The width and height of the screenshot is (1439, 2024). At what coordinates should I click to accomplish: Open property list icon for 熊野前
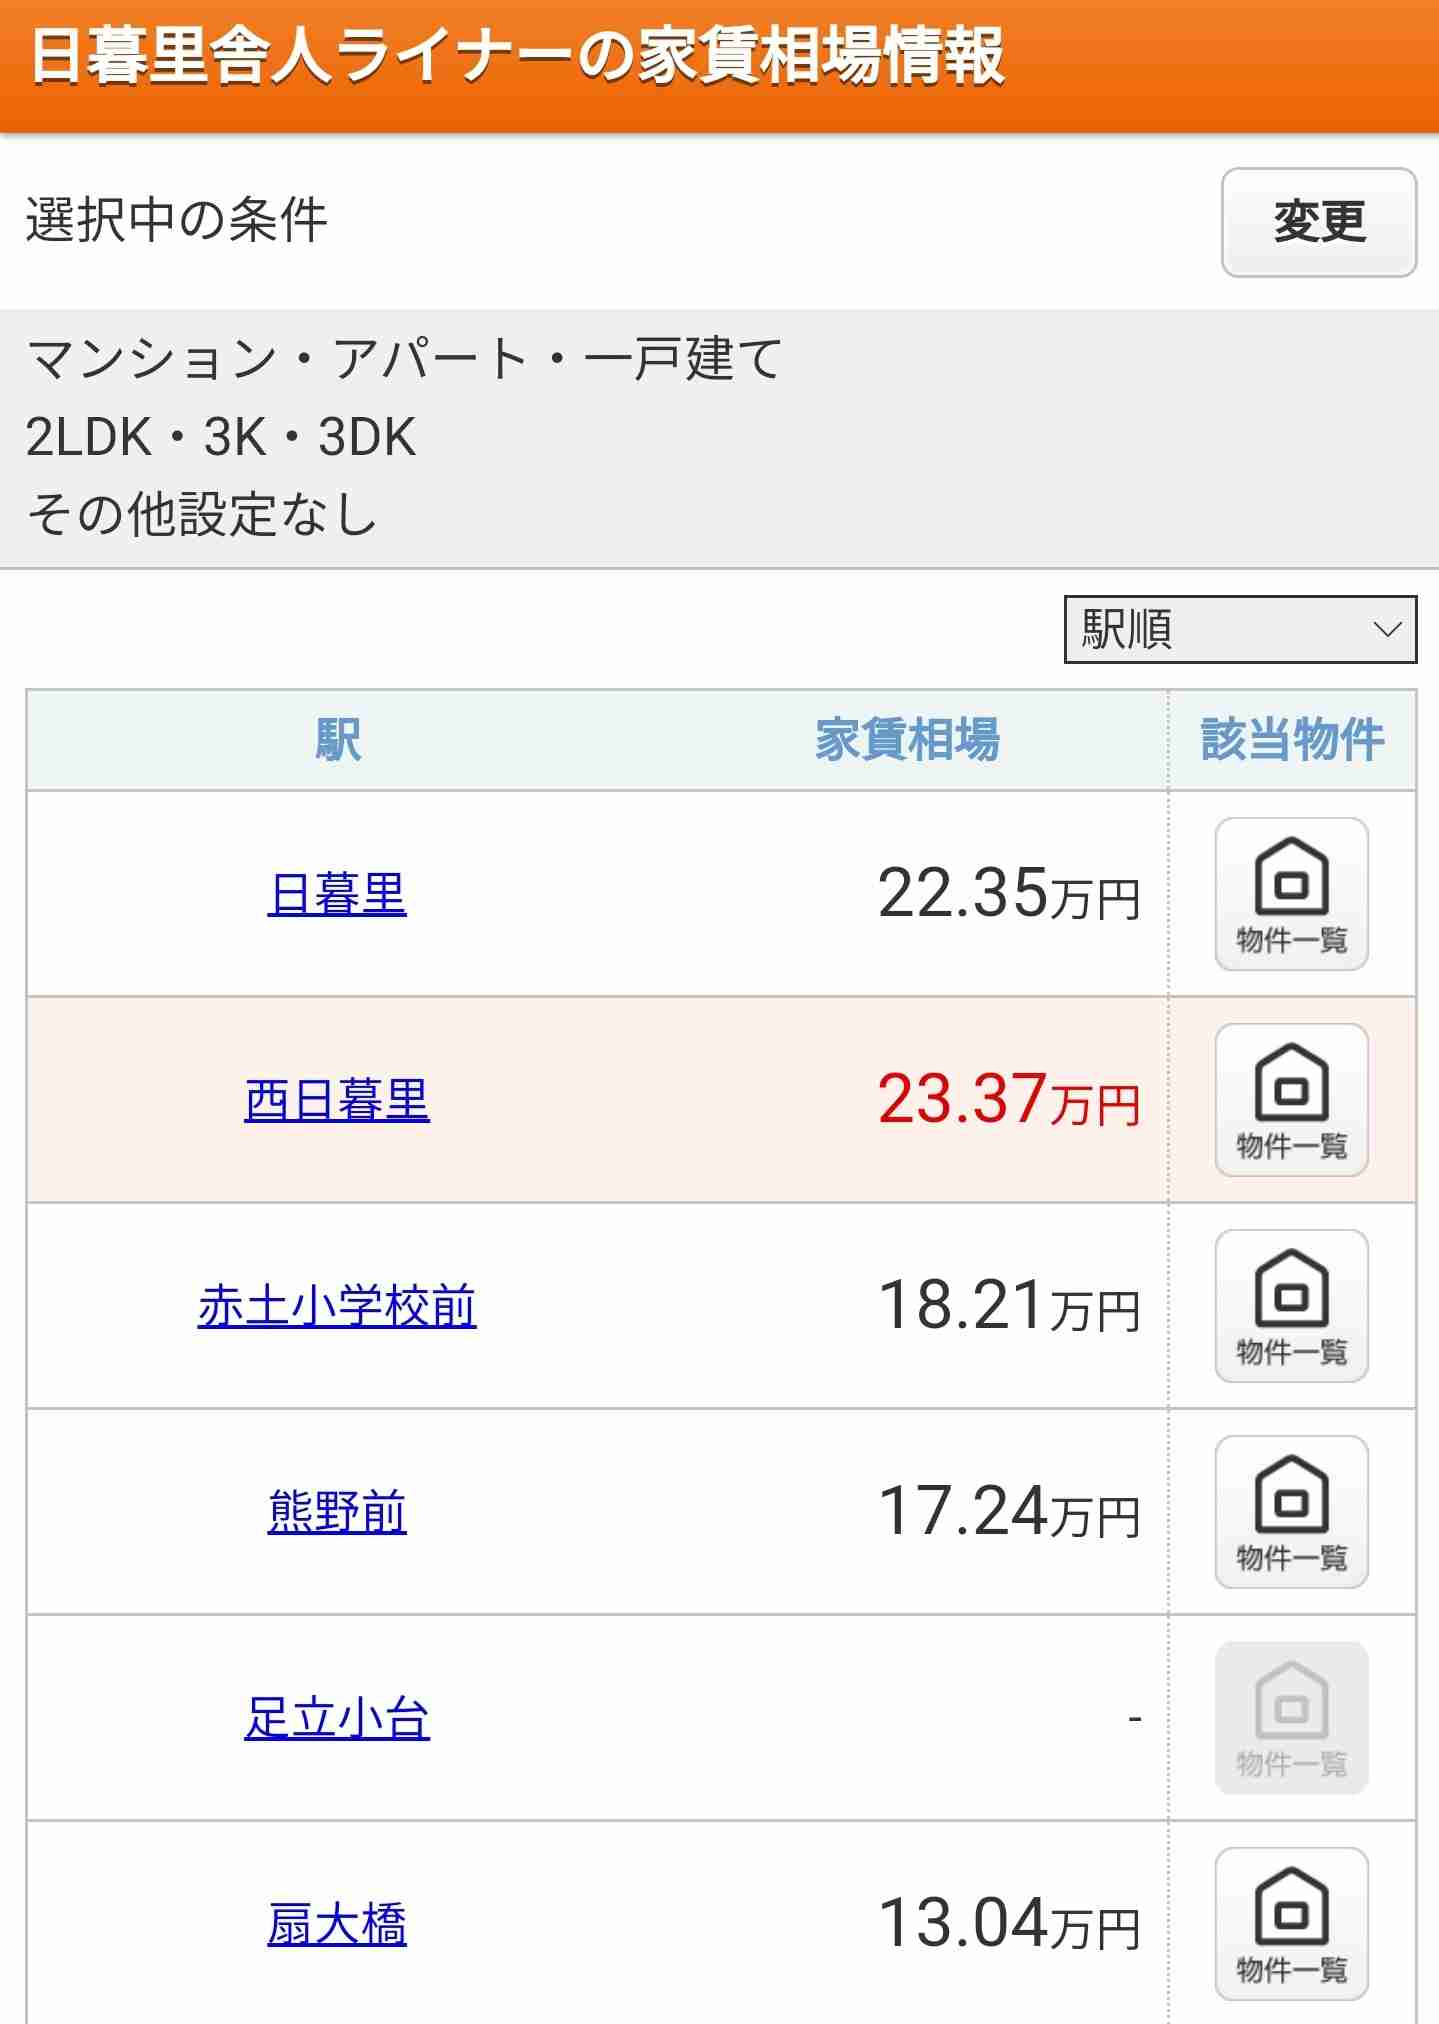click(1291, 1512)
